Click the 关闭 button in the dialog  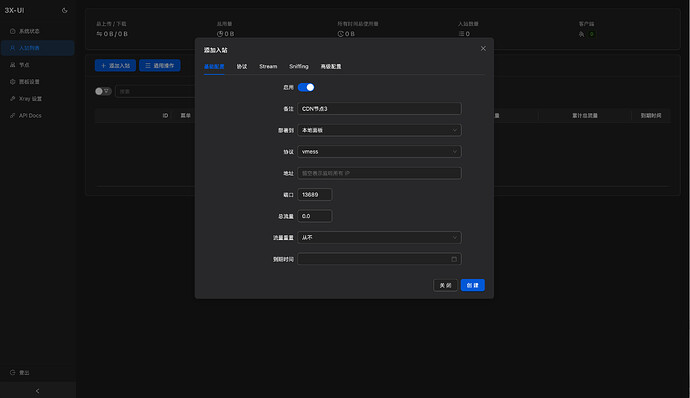pyautogui.click(x=445, y=285)
